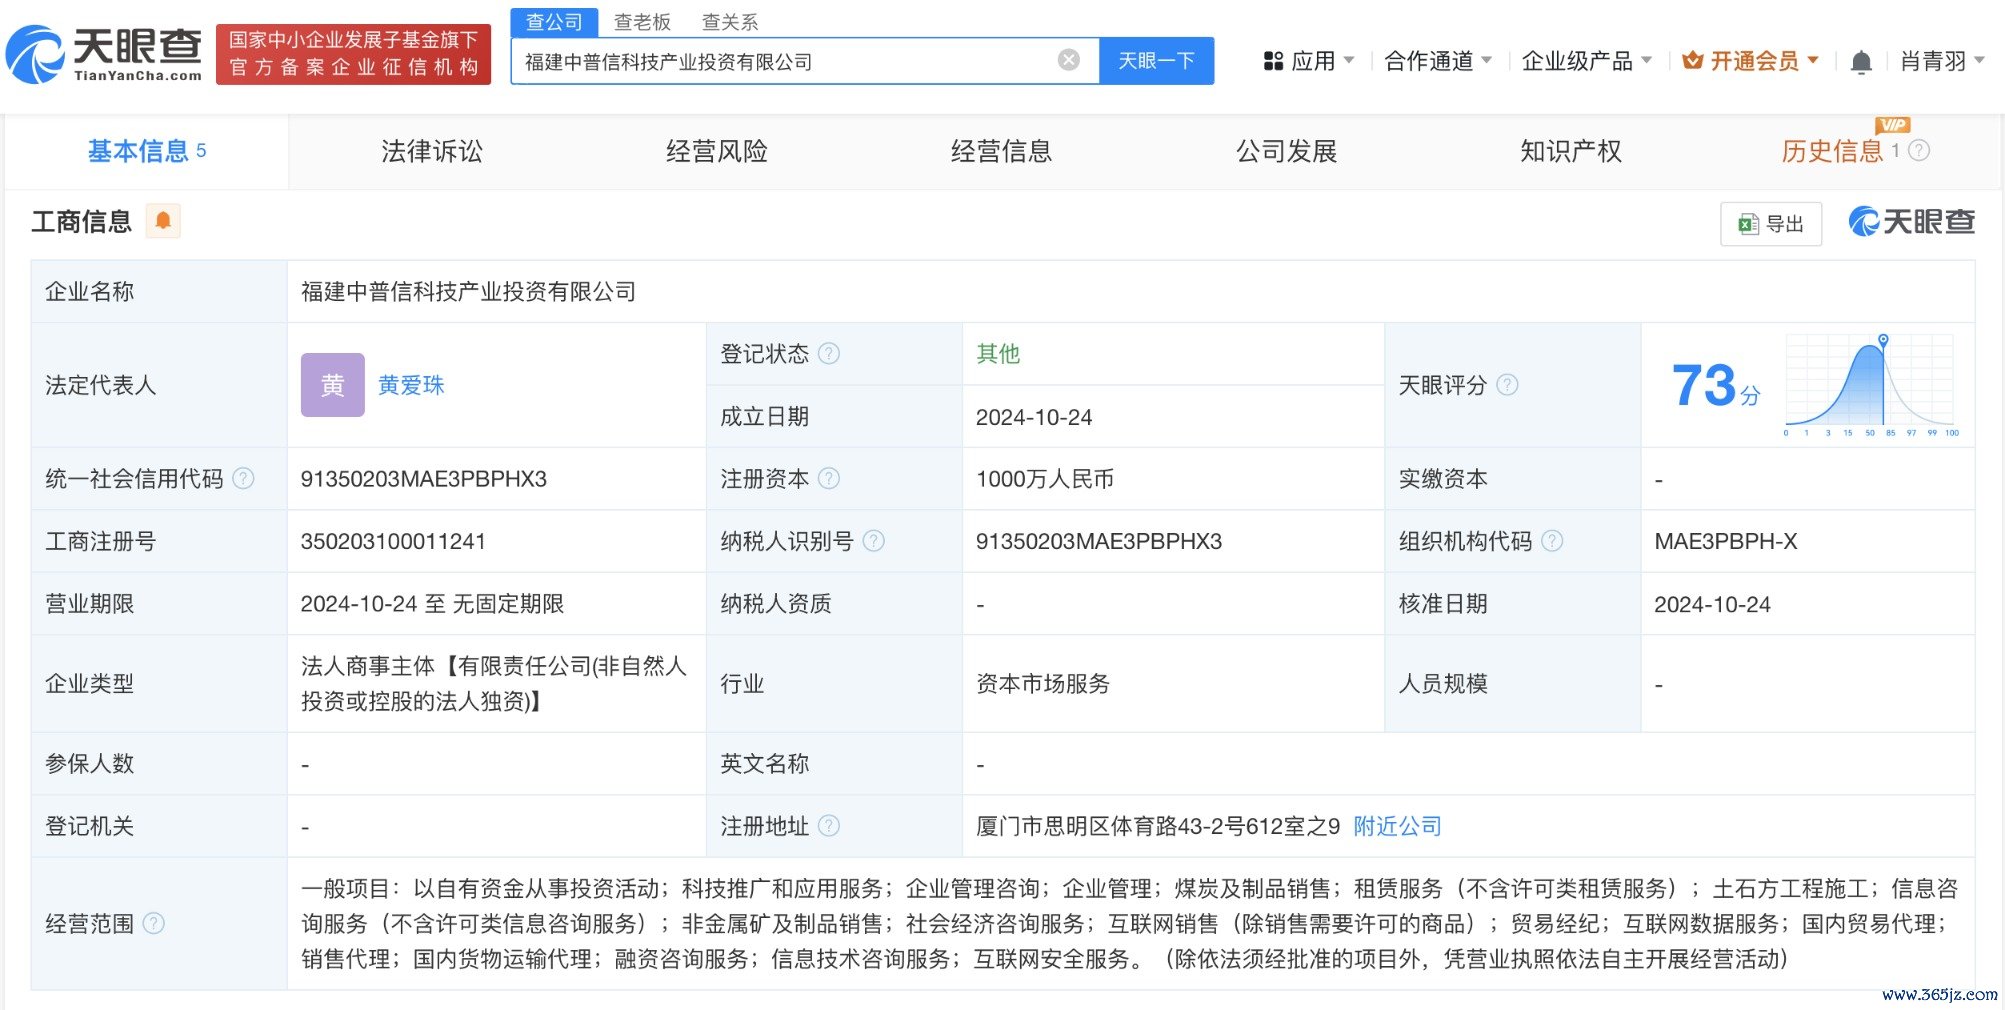Viewport: 2005px width, 1010px height.
Task: Click the taxpayer ID 91350203MAE3PBPHX3 under 纳税人识别号
Action: click(x=1099, y=541)
